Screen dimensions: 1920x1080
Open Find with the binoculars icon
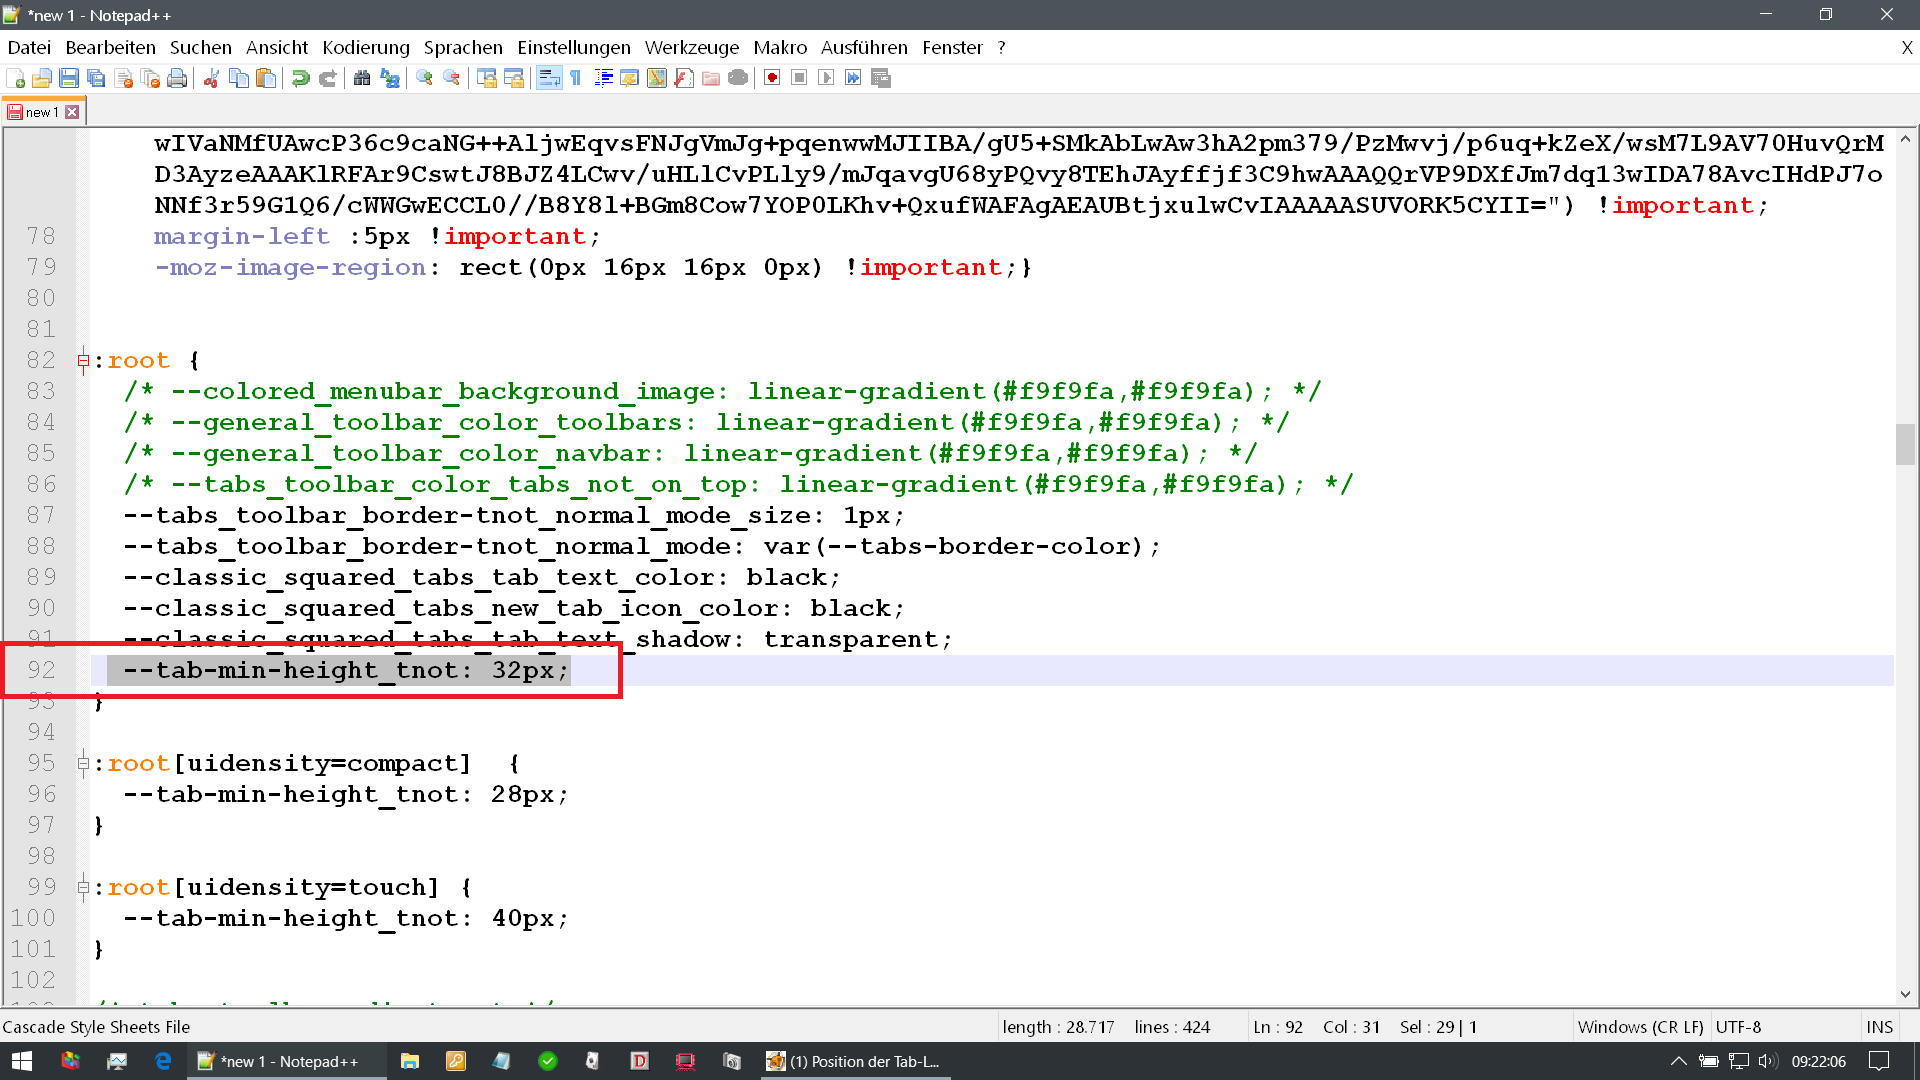[362, 78]
